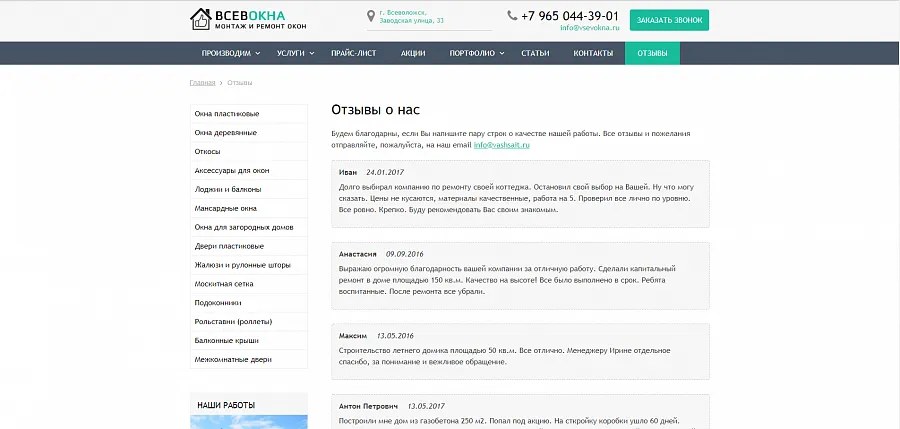Viewport: 900px width, 429px height.
Task: Open the Портфолио menu item
Action: (x=472, y=53)
